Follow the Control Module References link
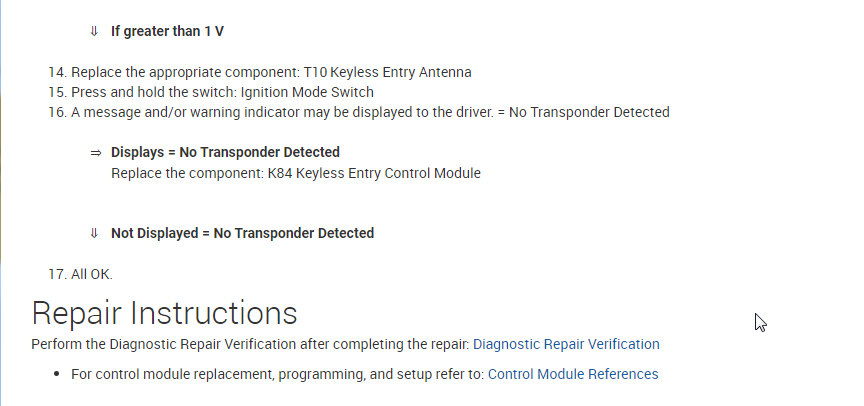 (573, 374)
